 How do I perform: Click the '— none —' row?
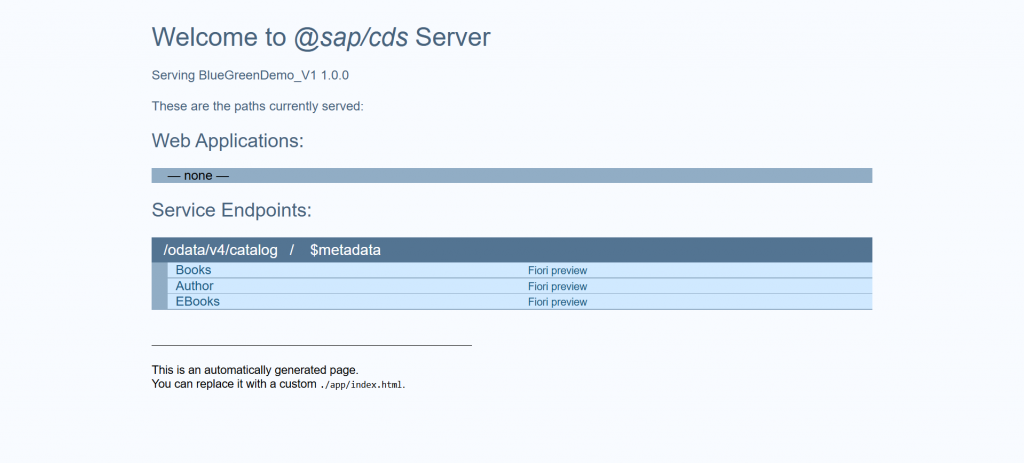coord(512,176)
